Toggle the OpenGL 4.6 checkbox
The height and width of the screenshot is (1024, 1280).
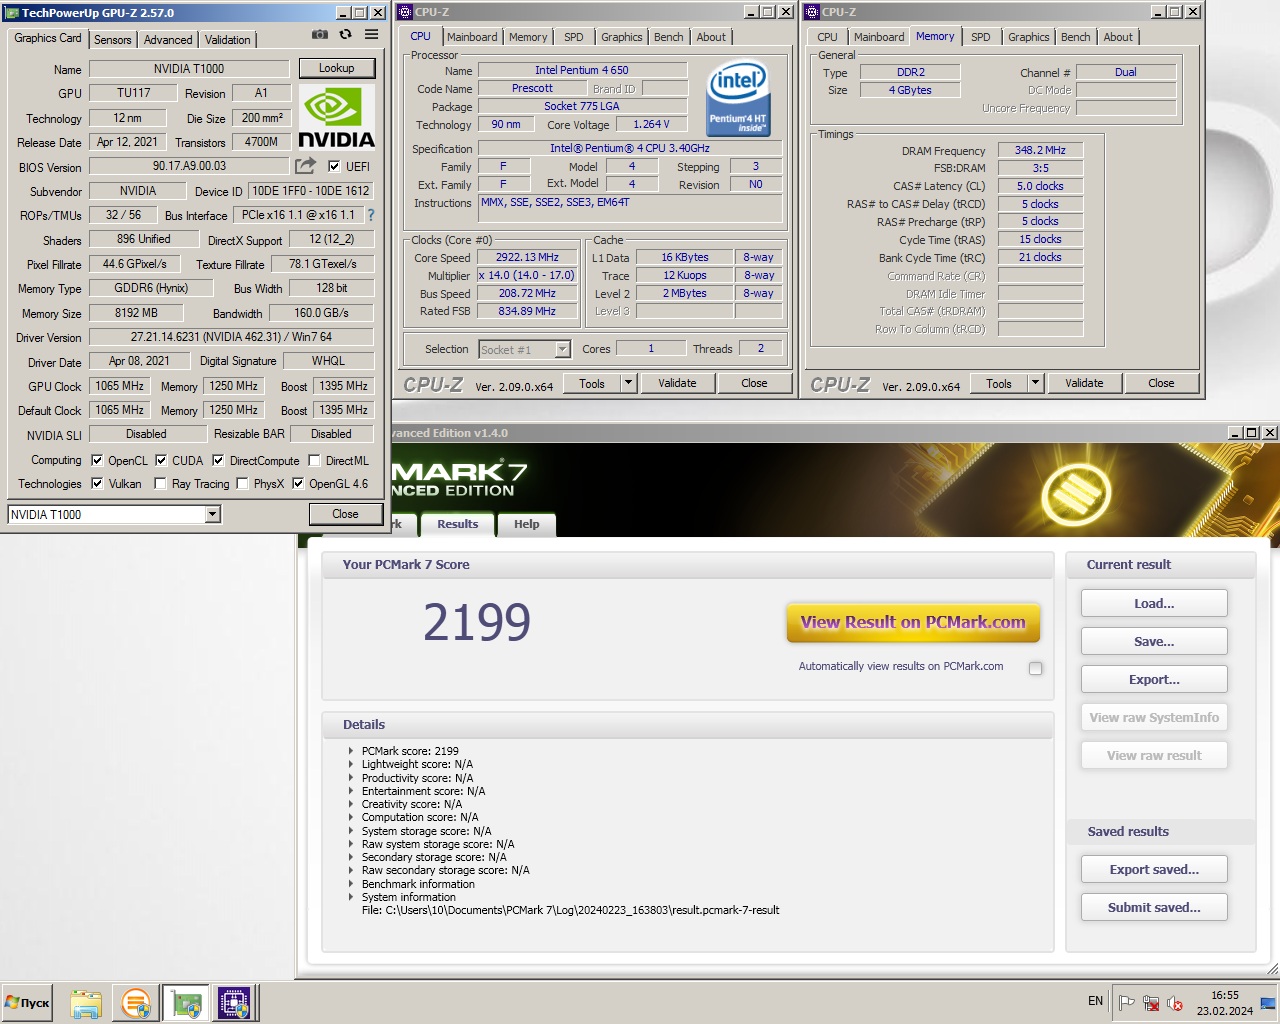pyautogui.click(x=298, y=484)
